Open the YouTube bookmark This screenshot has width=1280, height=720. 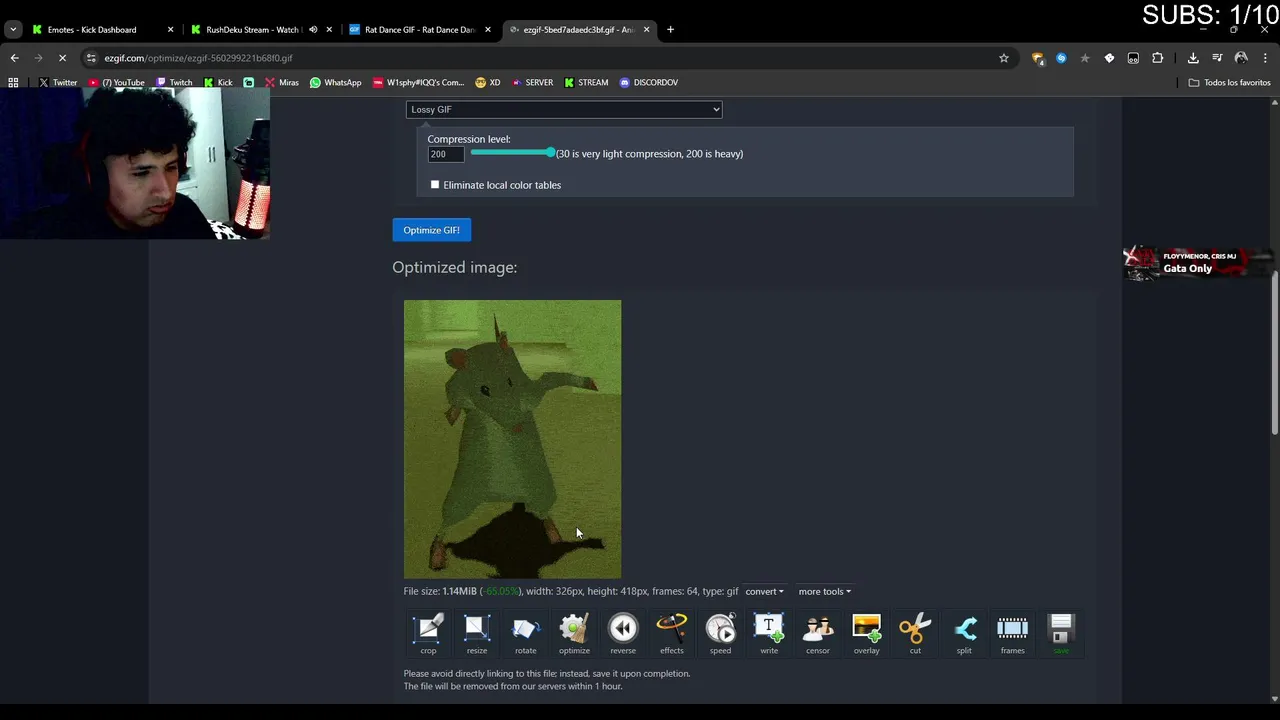click(x=117, y=83)
